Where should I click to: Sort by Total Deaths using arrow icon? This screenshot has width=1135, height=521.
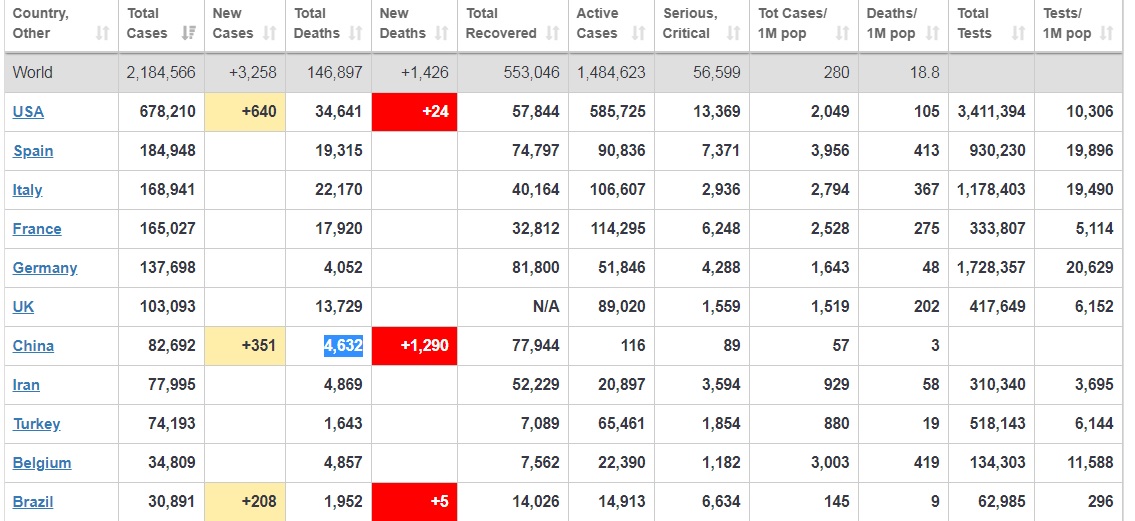(x=356, y=34)
